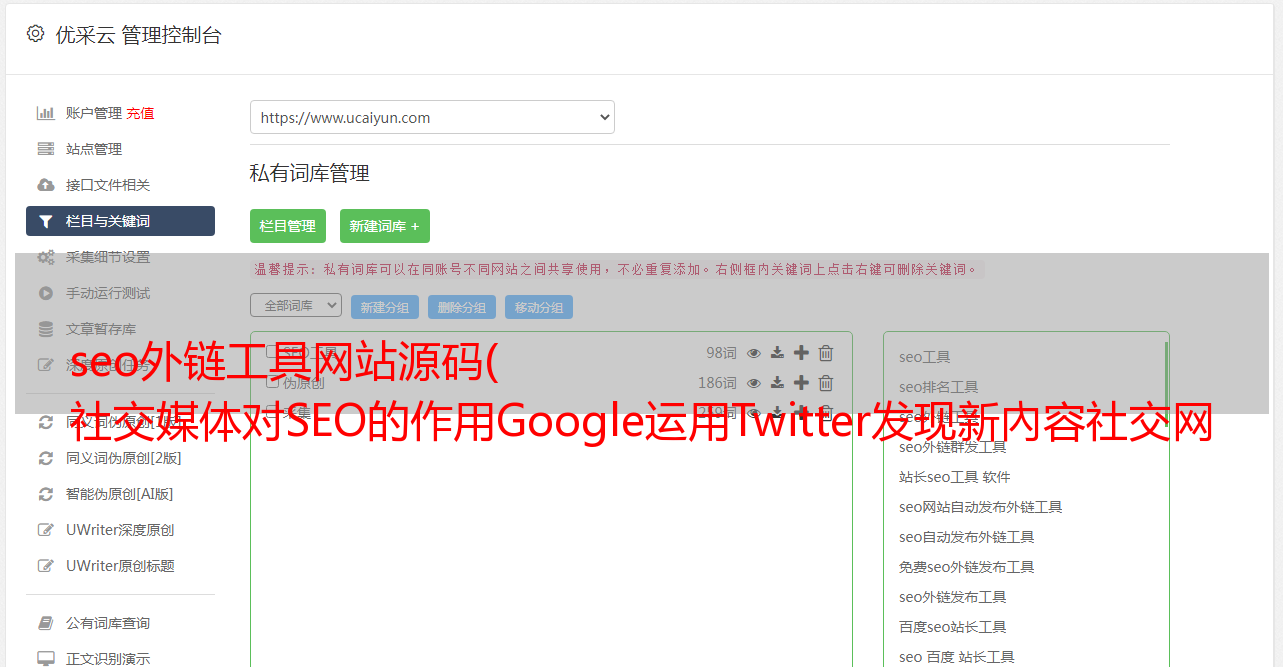Image resolution: width=1283 pixels, height=667 pixels.
Task: Click the 私有词库管理 heading
Action: (x=310, y=173)
